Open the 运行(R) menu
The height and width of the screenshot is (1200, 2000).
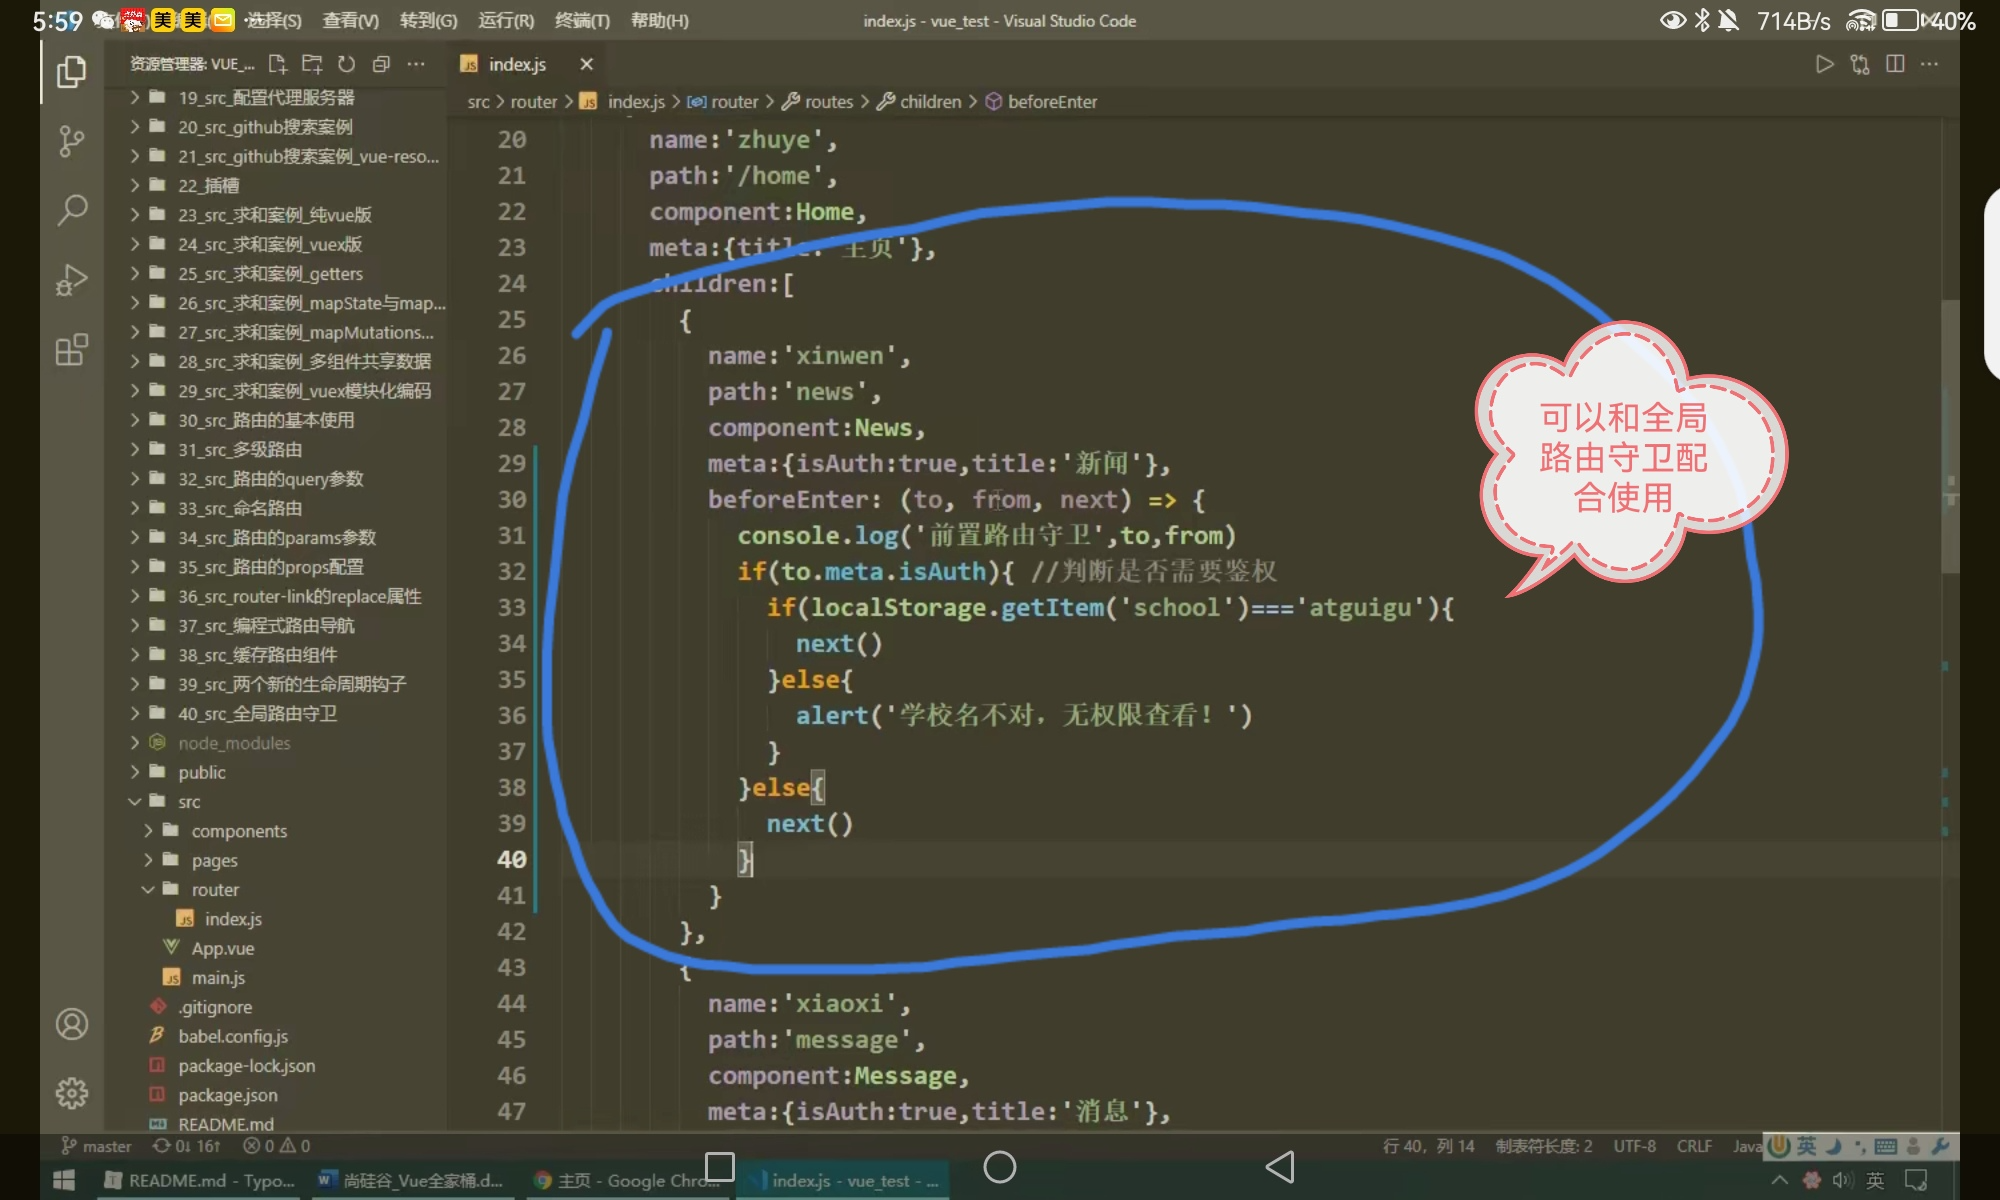tap(506, 20)
